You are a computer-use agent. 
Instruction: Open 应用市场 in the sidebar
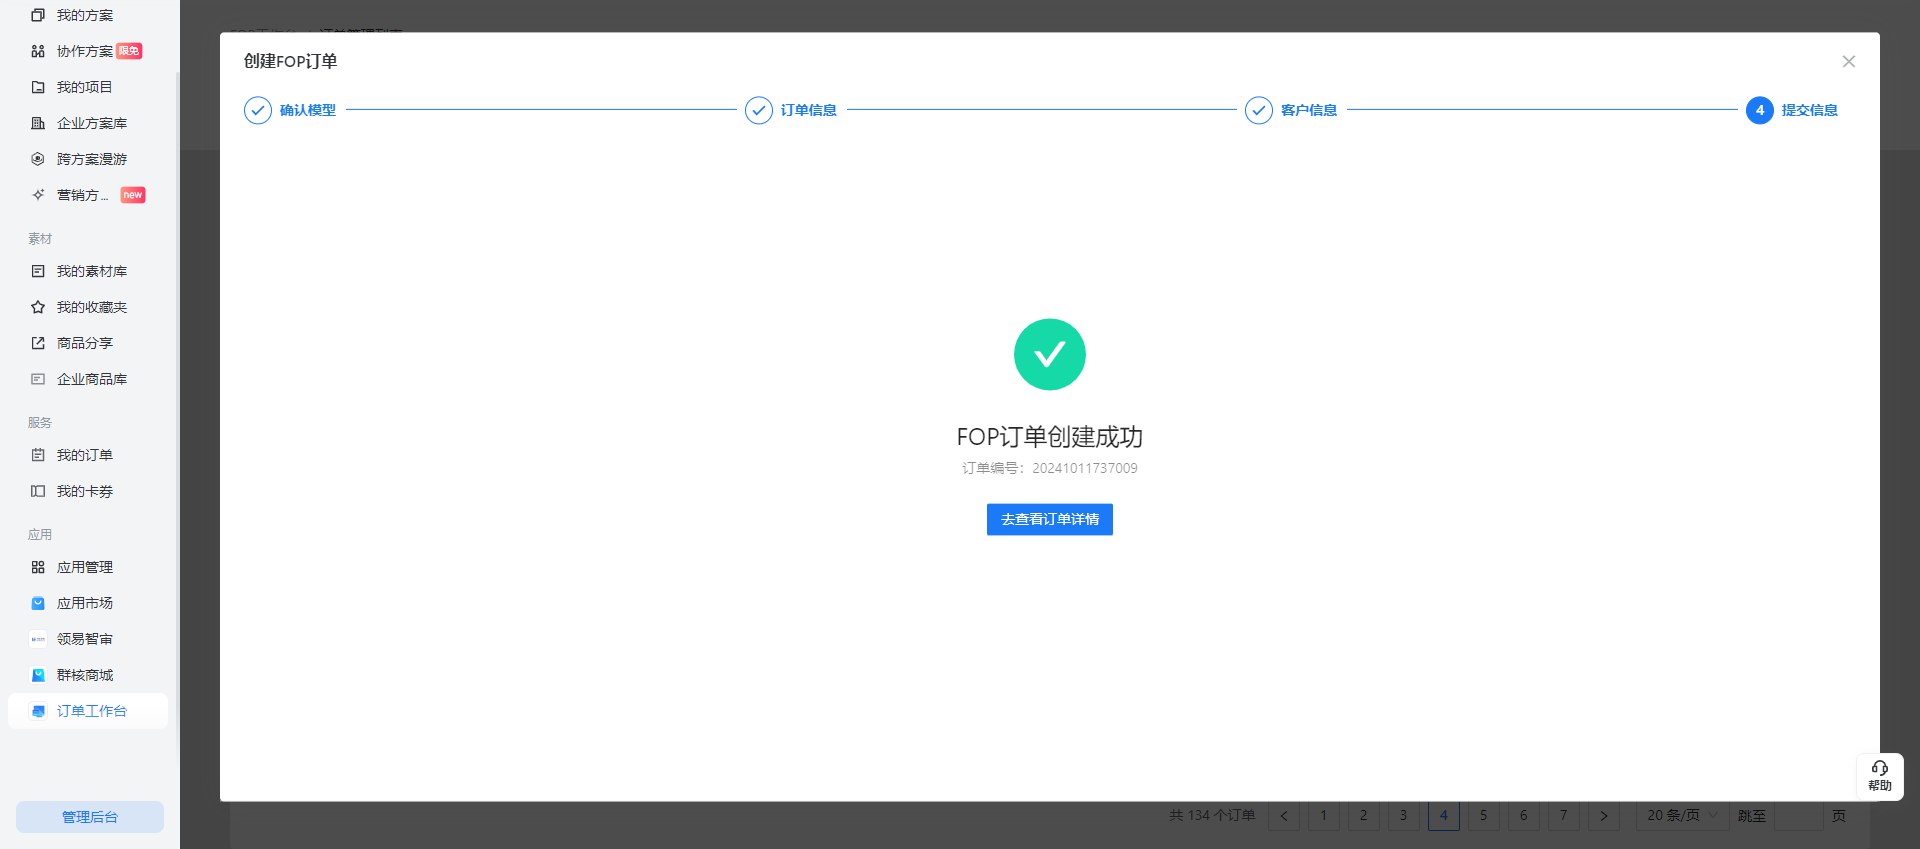tap(84, 603)
